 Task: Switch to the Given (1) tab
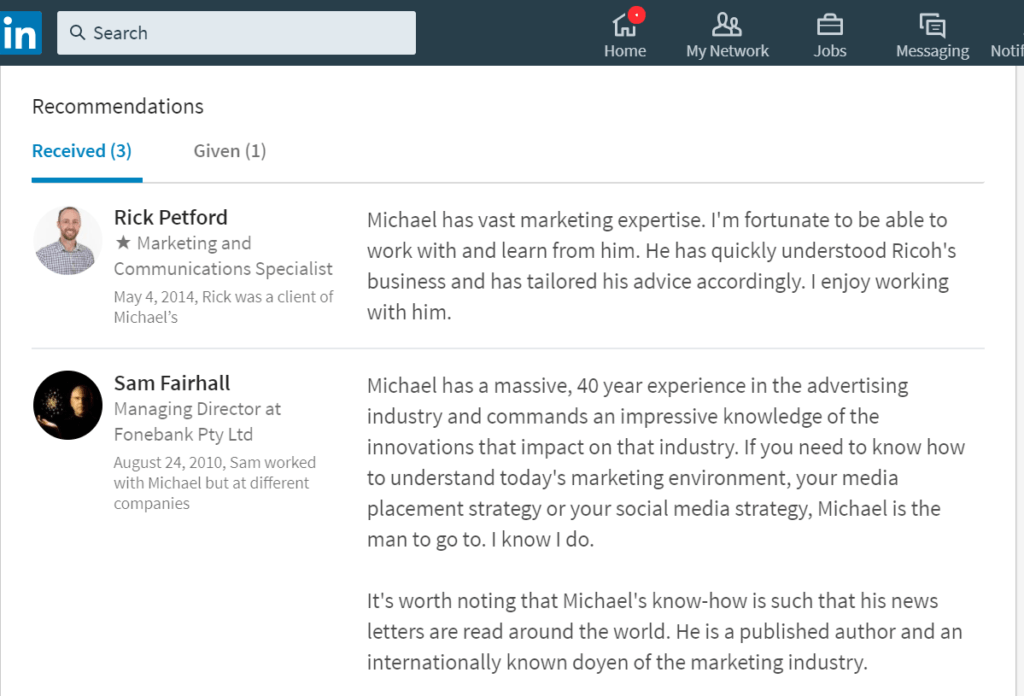tap(230, 151)
